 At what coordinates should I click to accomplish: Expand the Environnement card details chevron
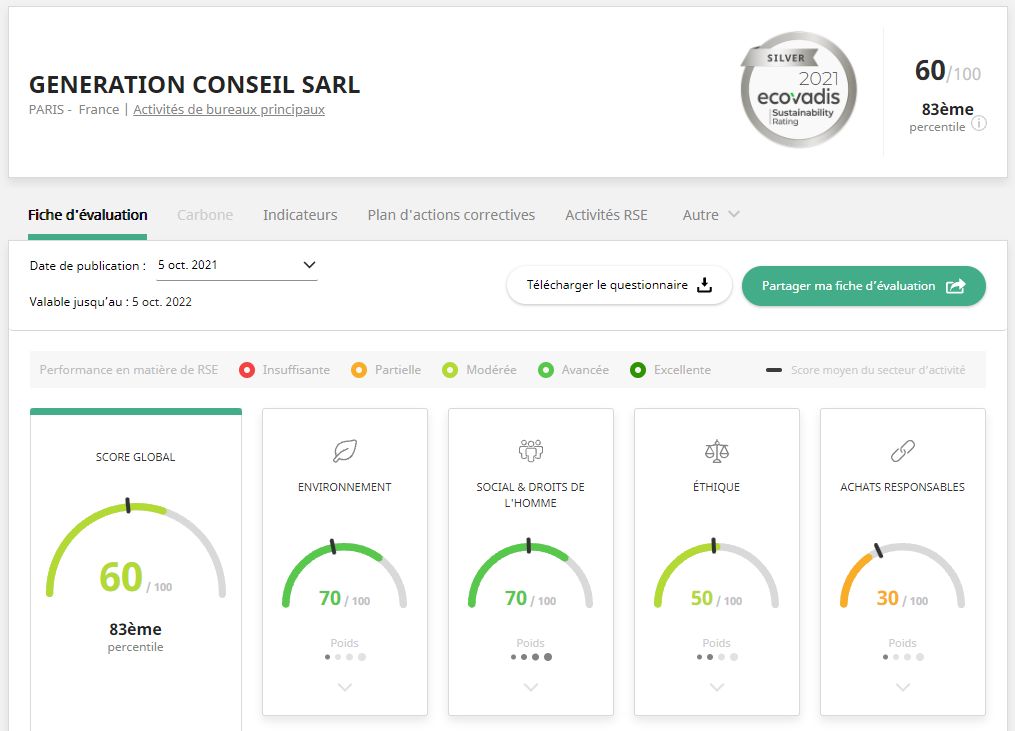pyautogui.click(x=345, y=687)
